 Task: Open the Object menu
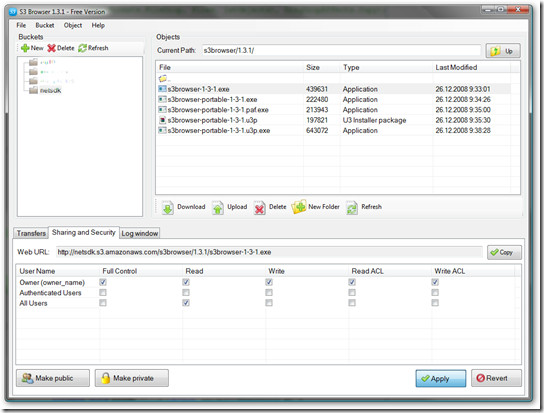(x=73, y=25)
